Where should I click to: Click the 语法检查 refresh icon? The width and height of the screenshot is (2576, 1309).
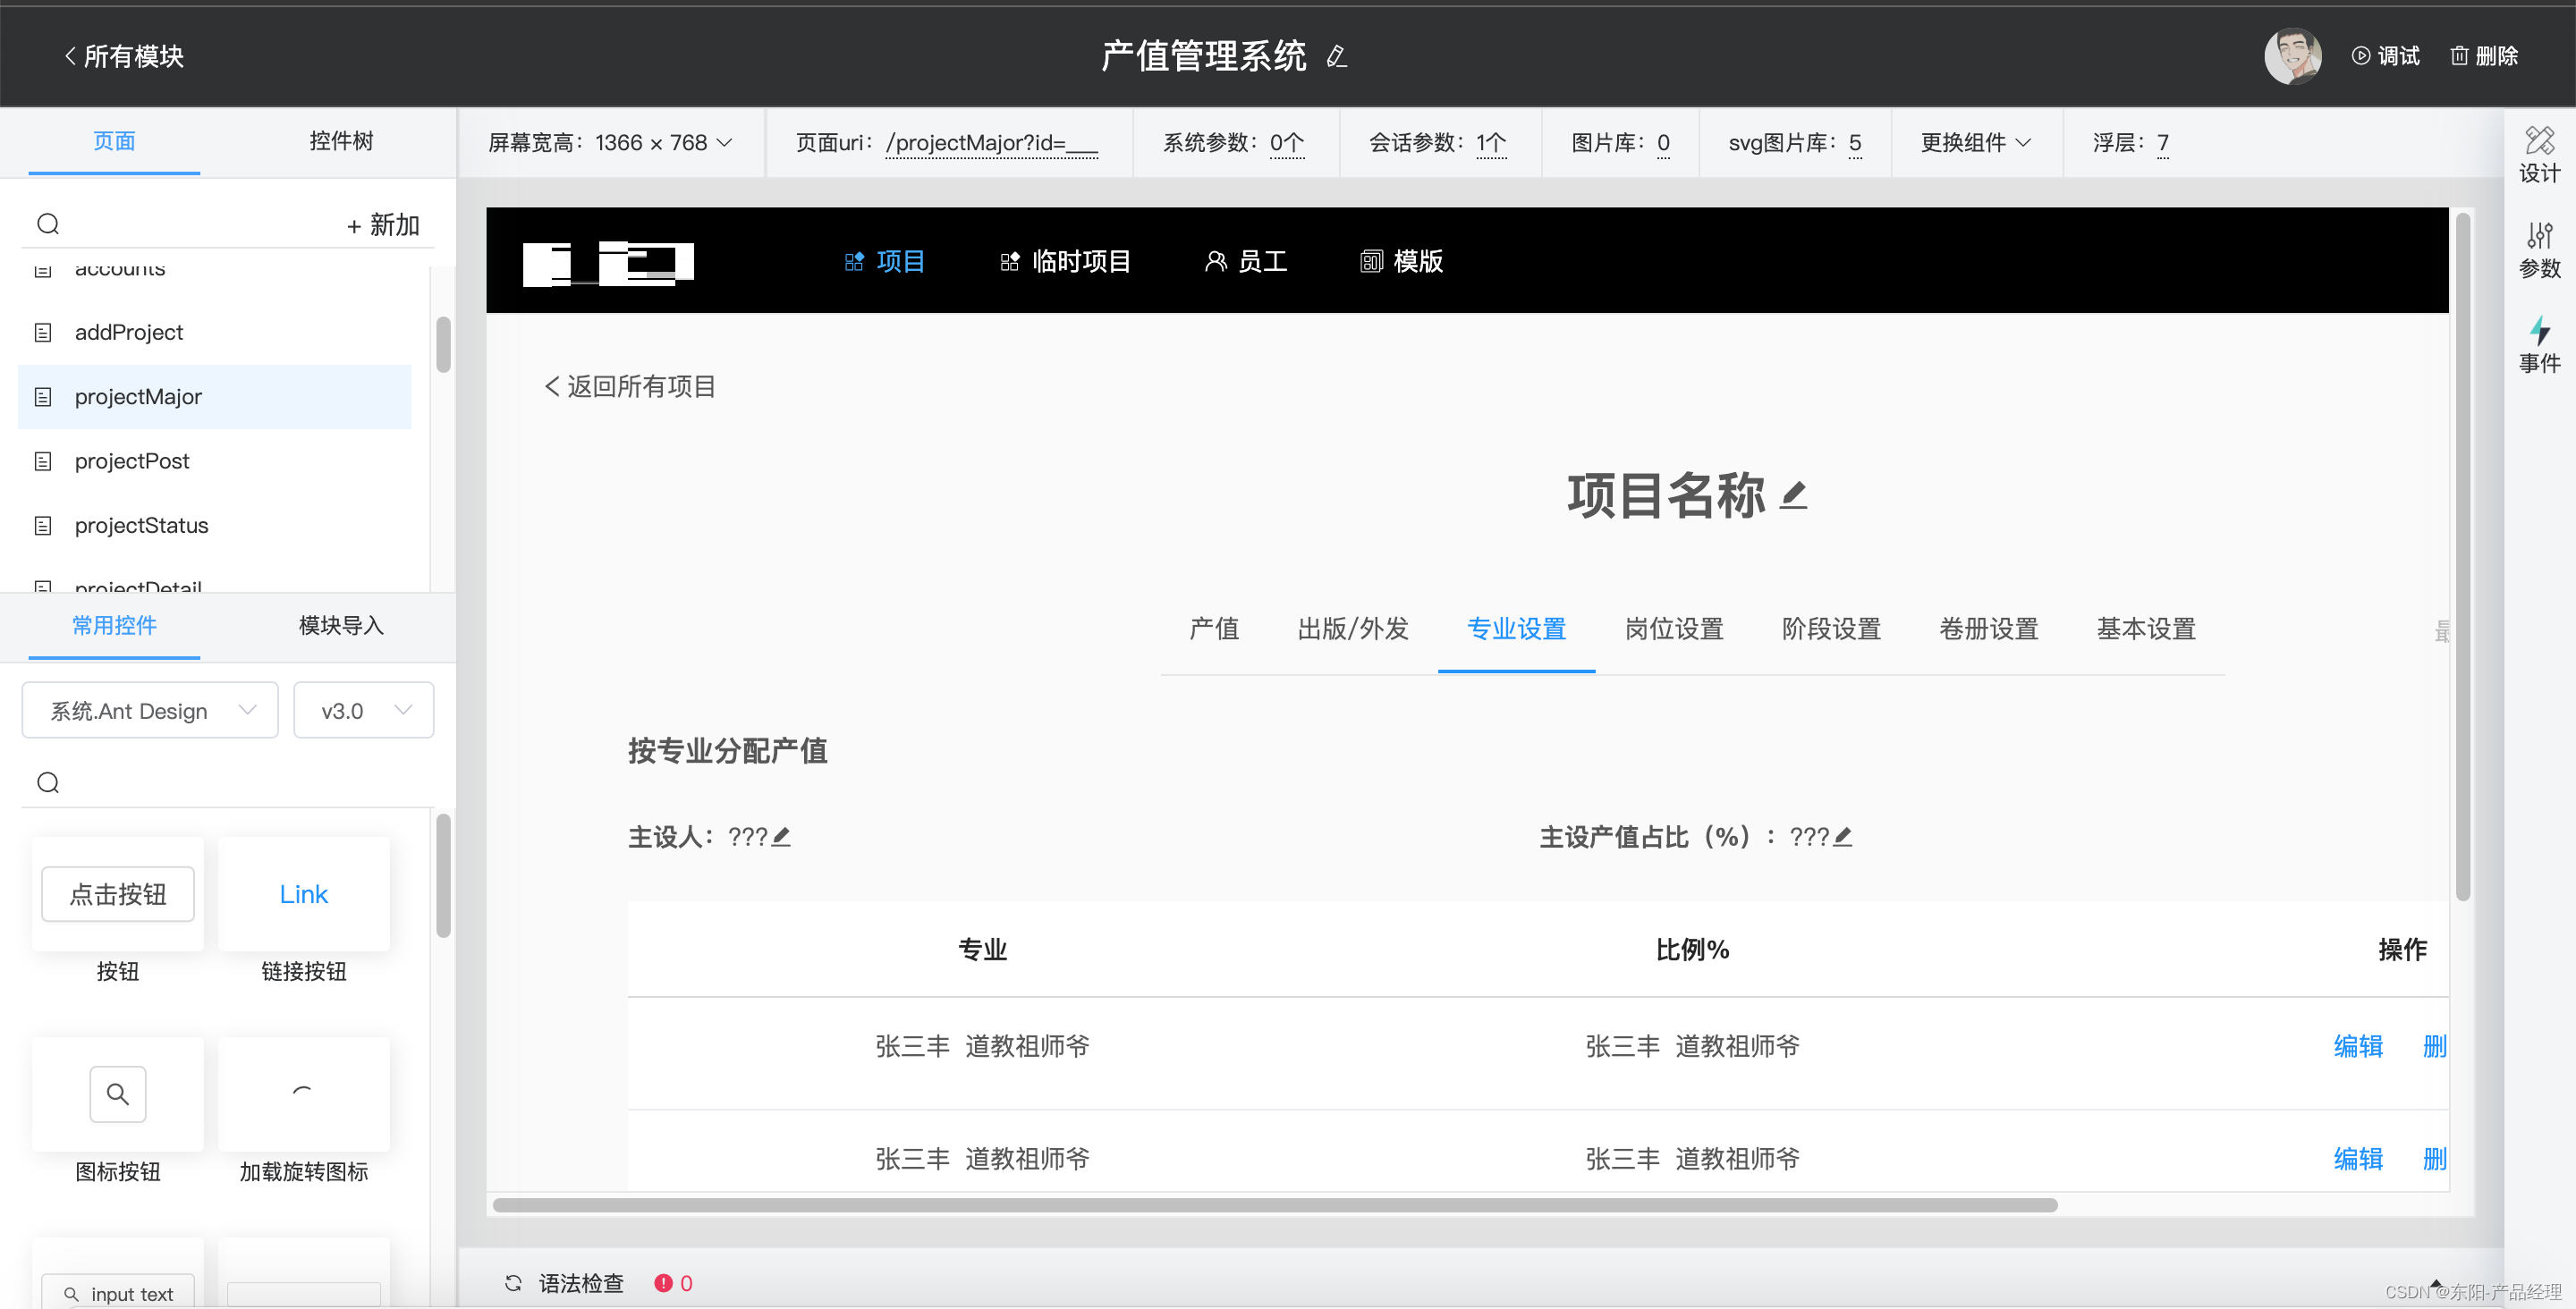[513, 1283]
